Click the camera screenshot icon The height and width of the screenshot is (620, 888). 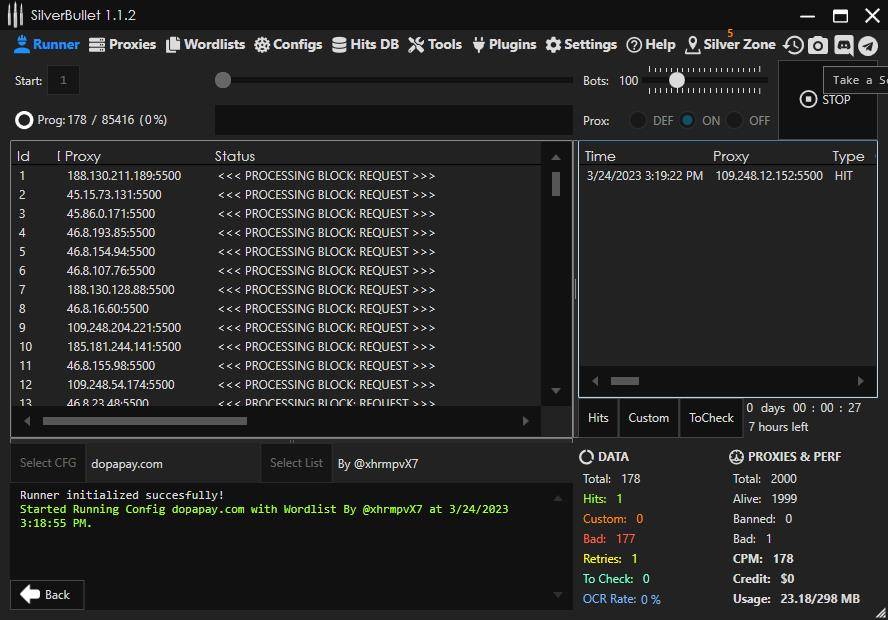818,45
